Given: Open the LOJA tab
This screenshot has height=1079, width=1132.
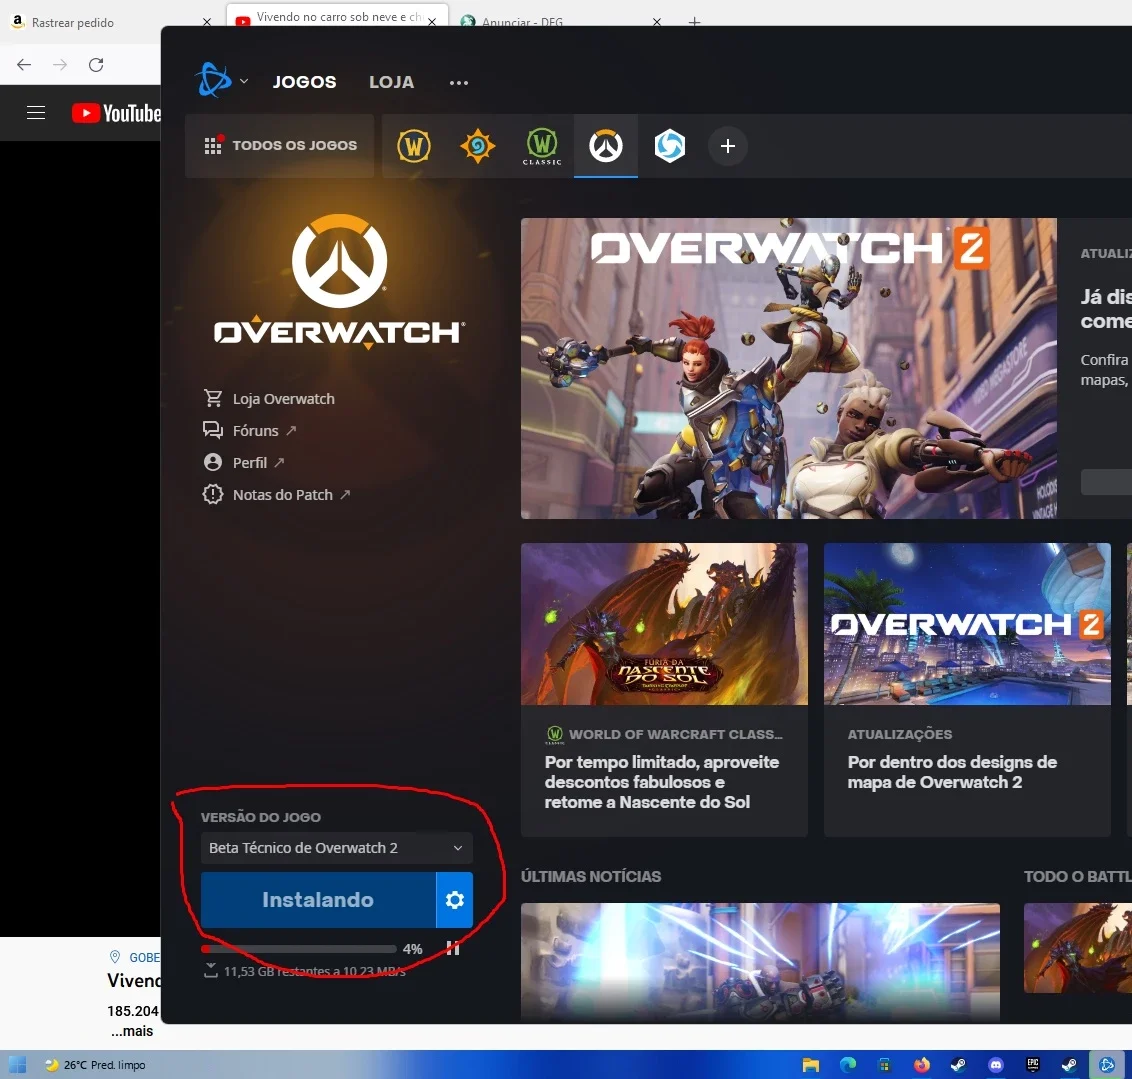Looking at the screenshot, I should tap(391, 82).
